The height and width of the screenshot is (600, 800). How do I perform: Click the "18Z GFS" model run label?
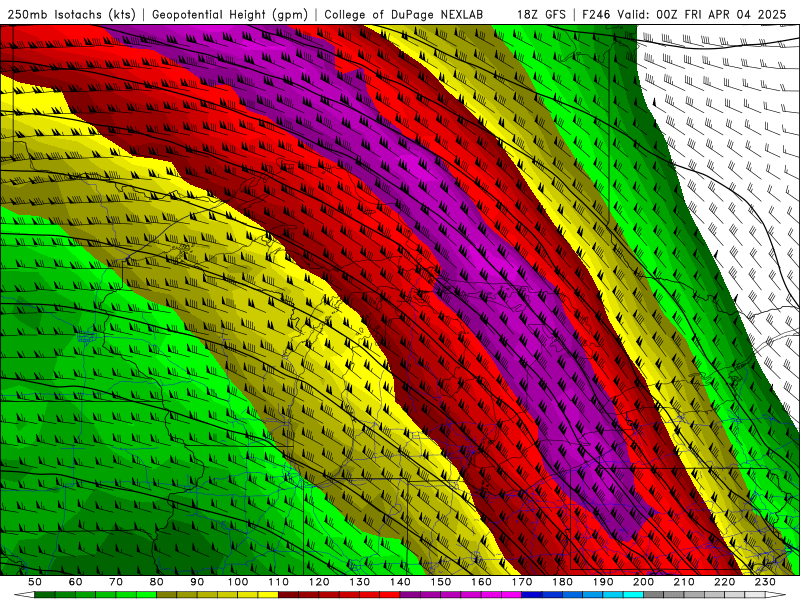tap(541, 15)
